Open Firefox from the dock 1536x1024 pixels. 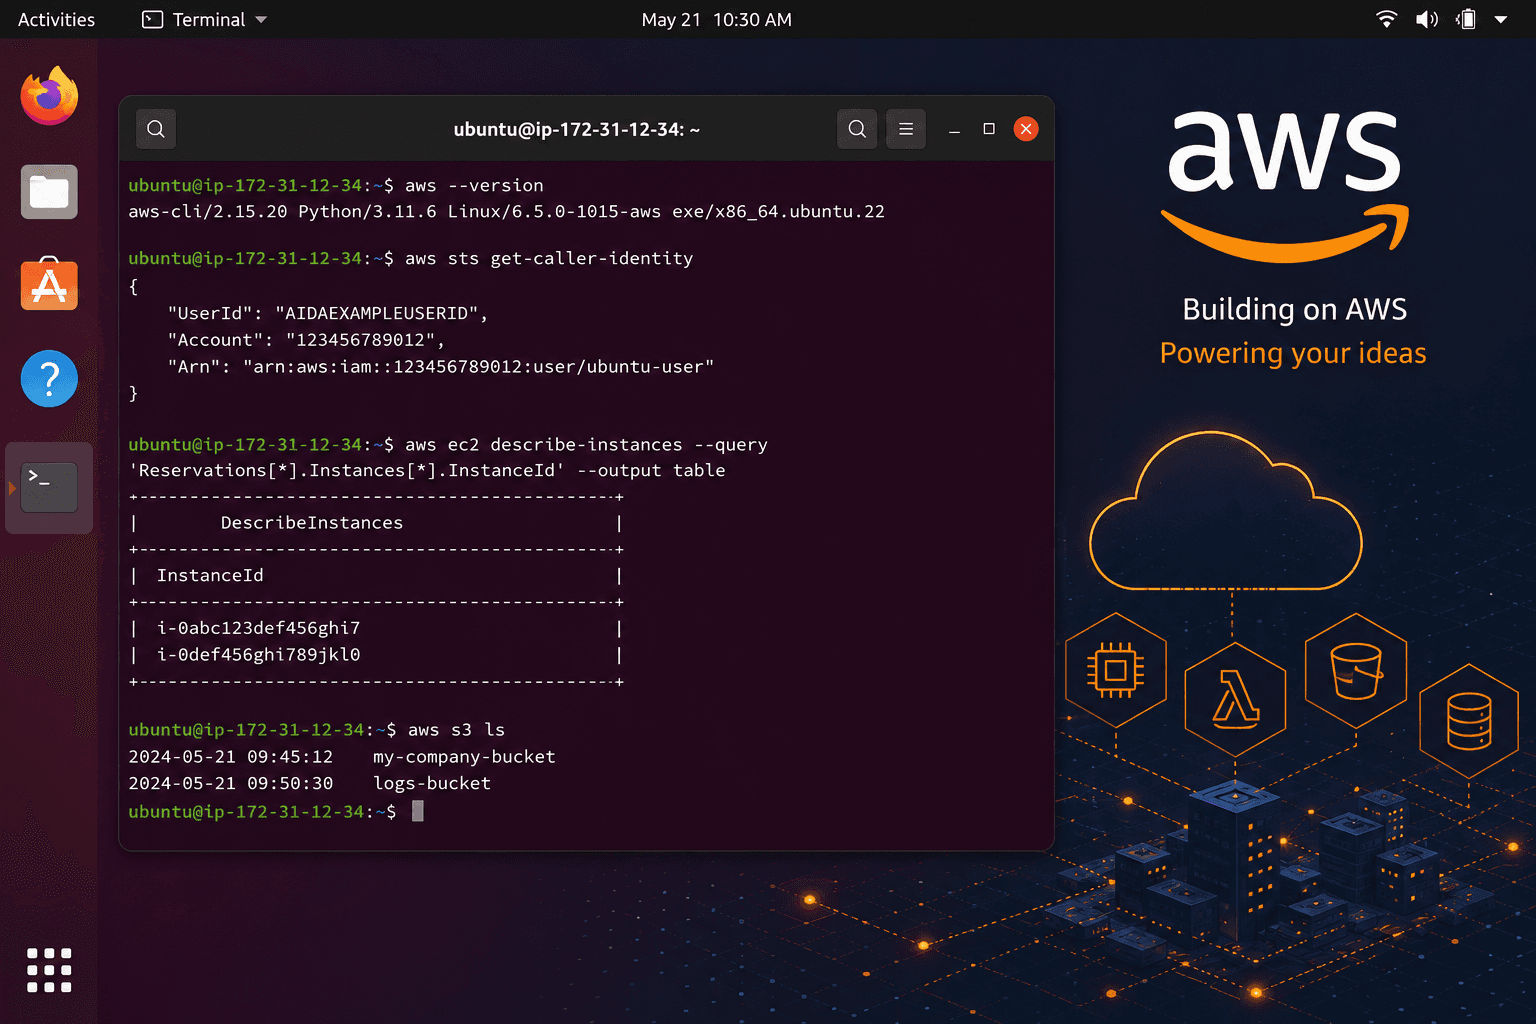coord(49,97)
